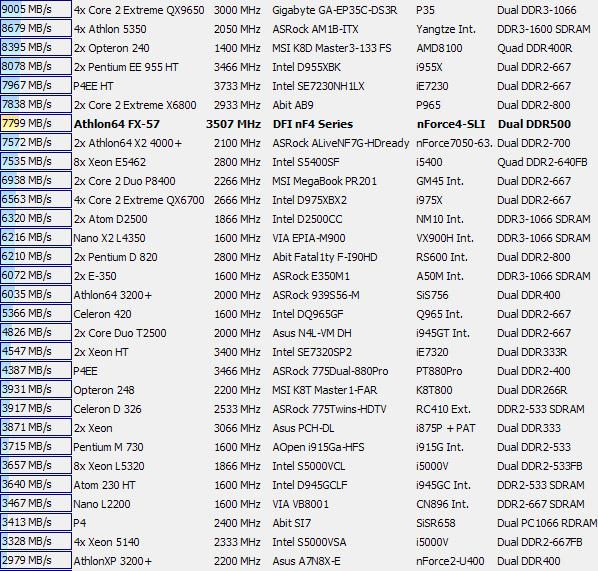The height and width of the screenshot is (571, 598).
Task: Click the Dual DDR500 memory cell
Action: 534,124
